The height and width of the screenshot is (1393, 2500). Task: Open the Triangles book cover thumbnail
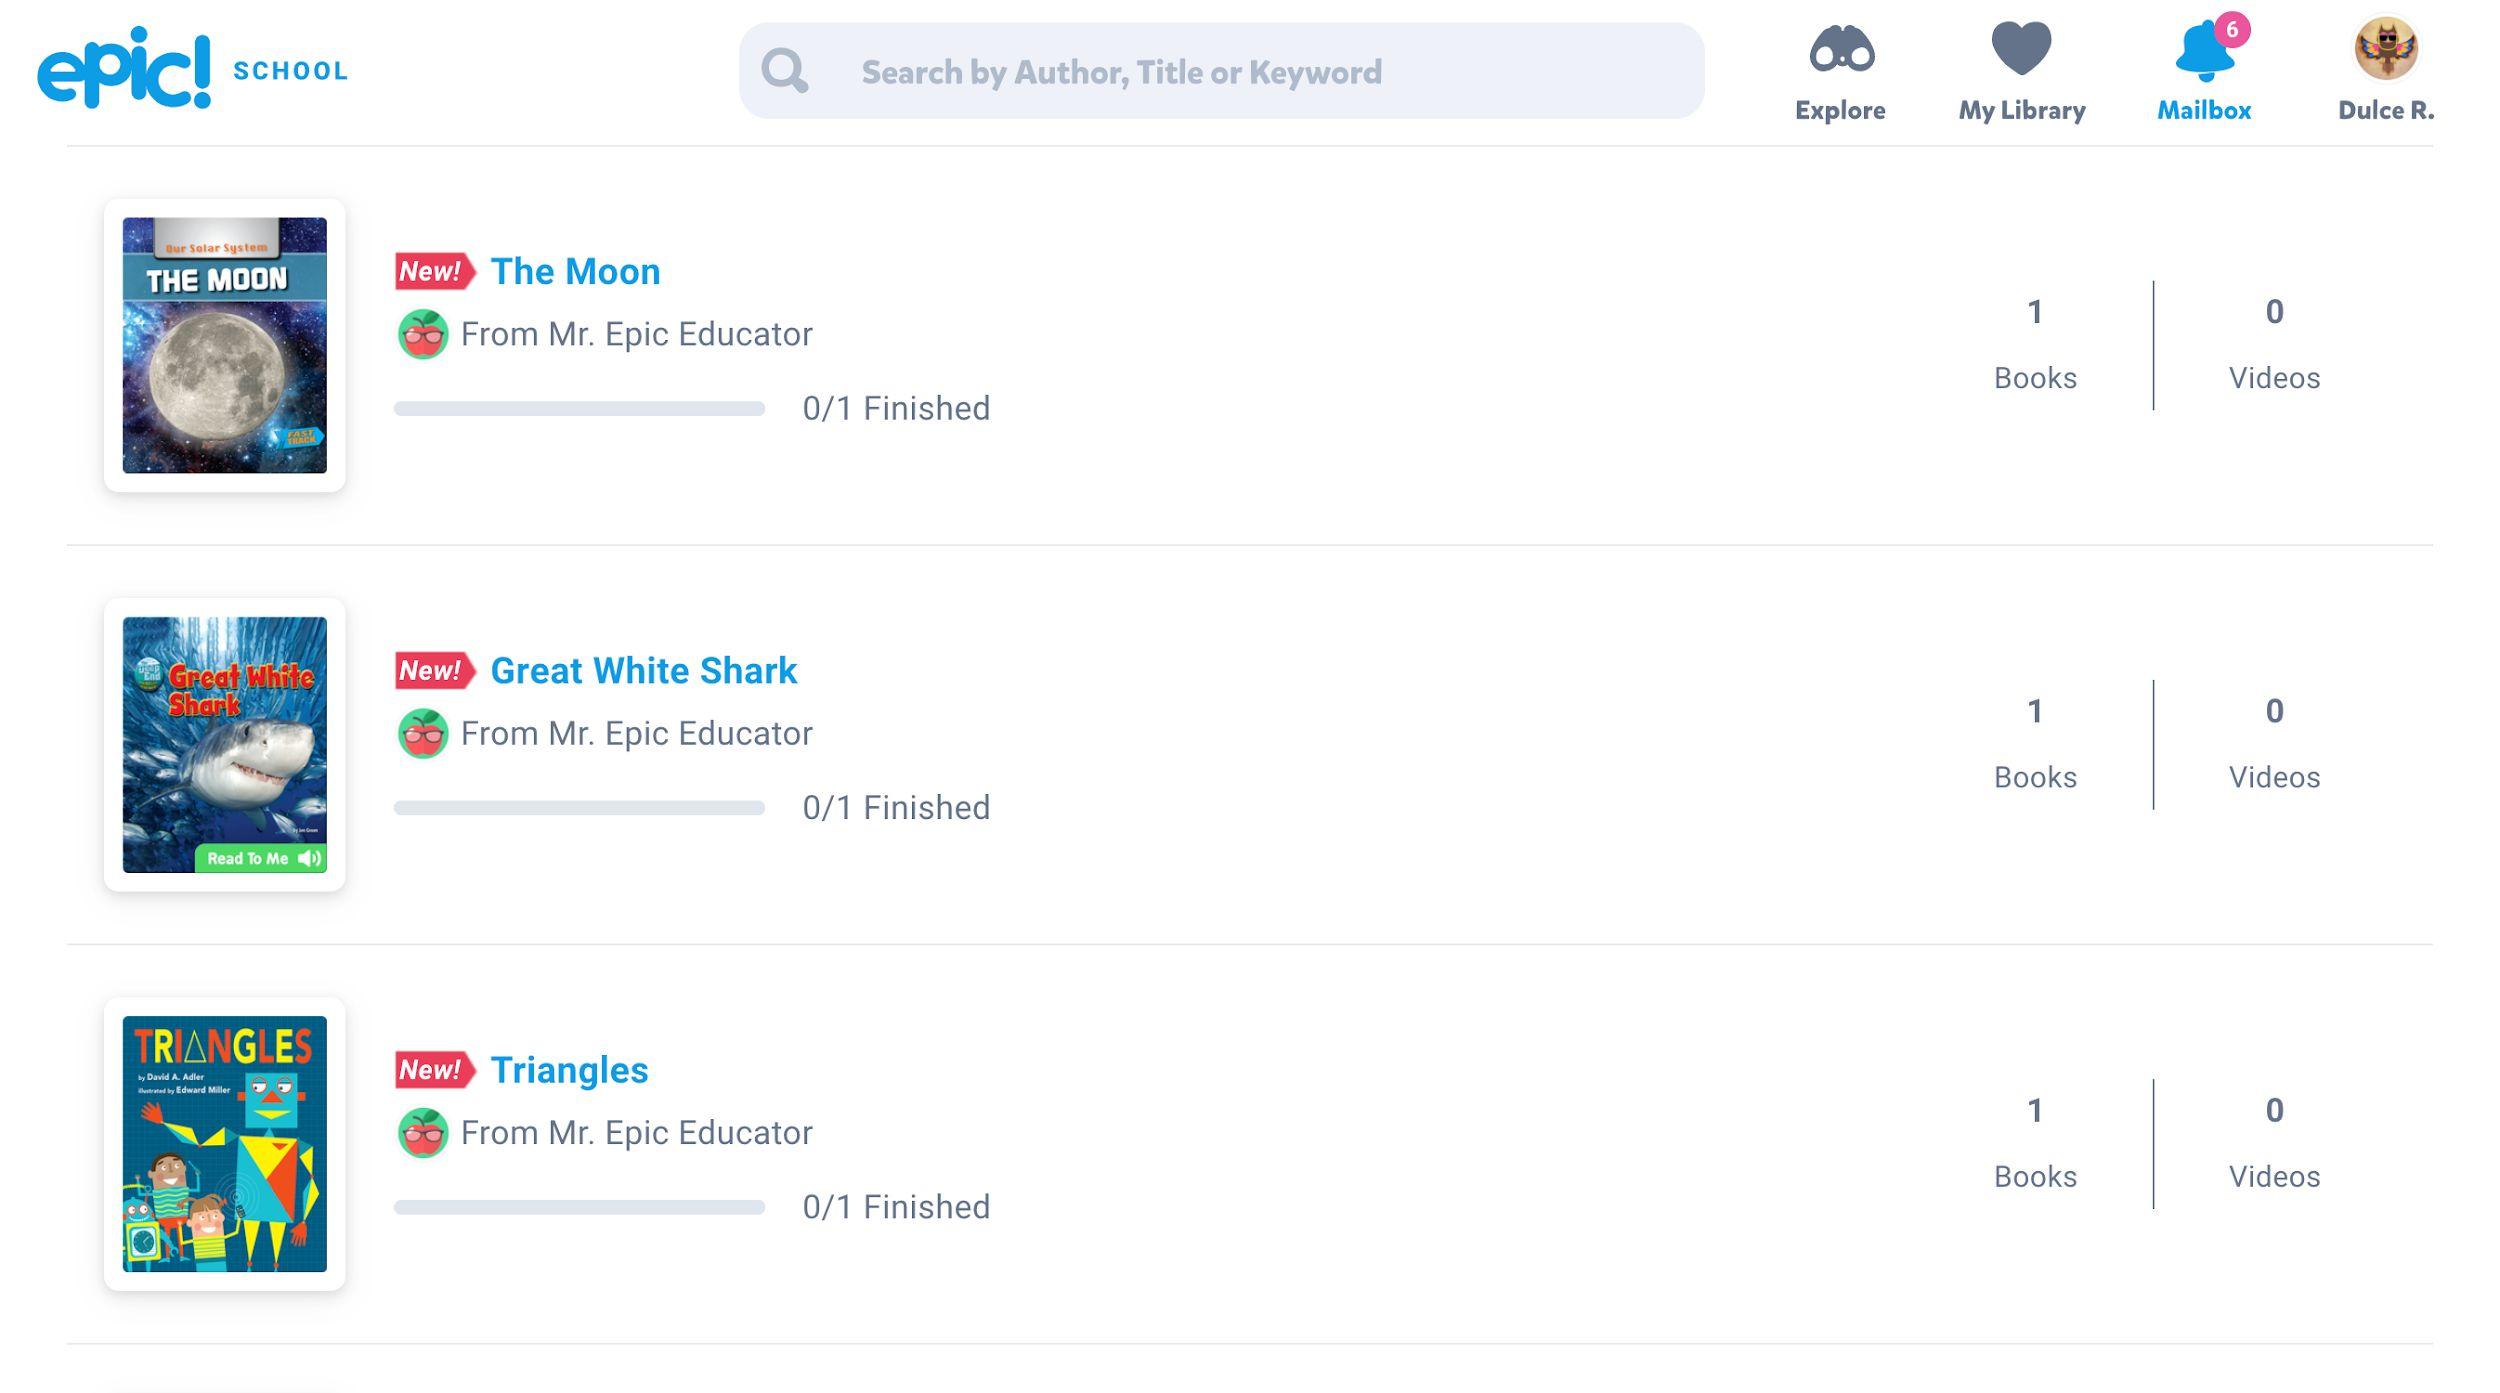pos(224,1143)
